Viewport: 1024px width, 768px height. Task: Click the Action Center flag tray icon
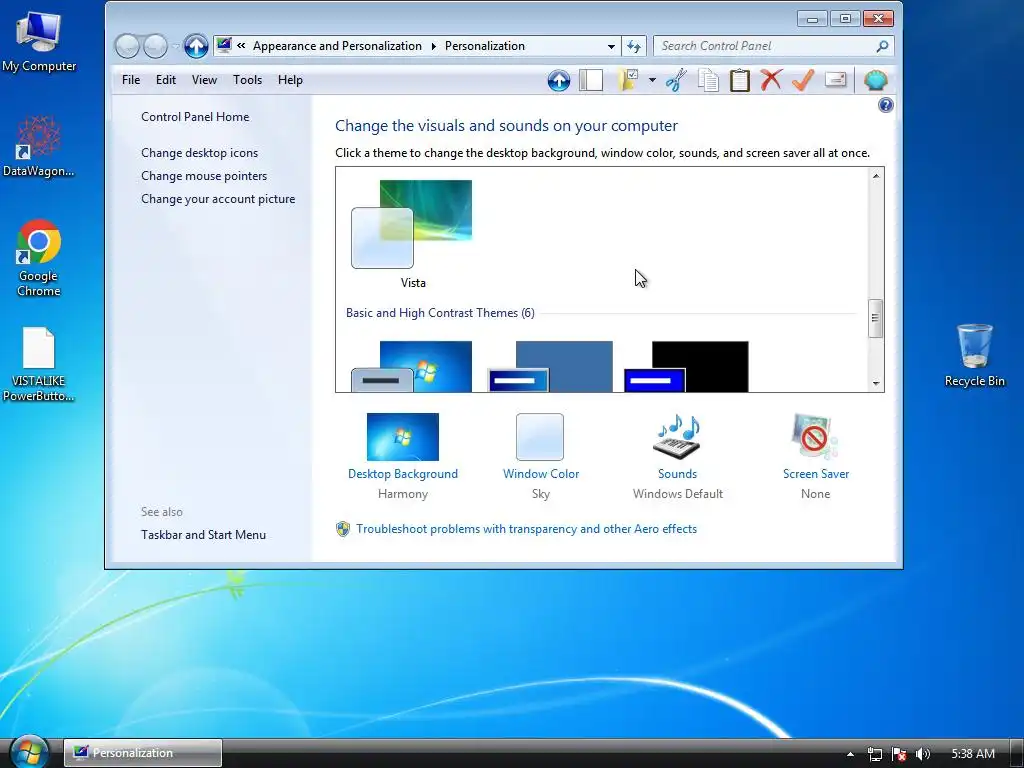coord(899,754)
